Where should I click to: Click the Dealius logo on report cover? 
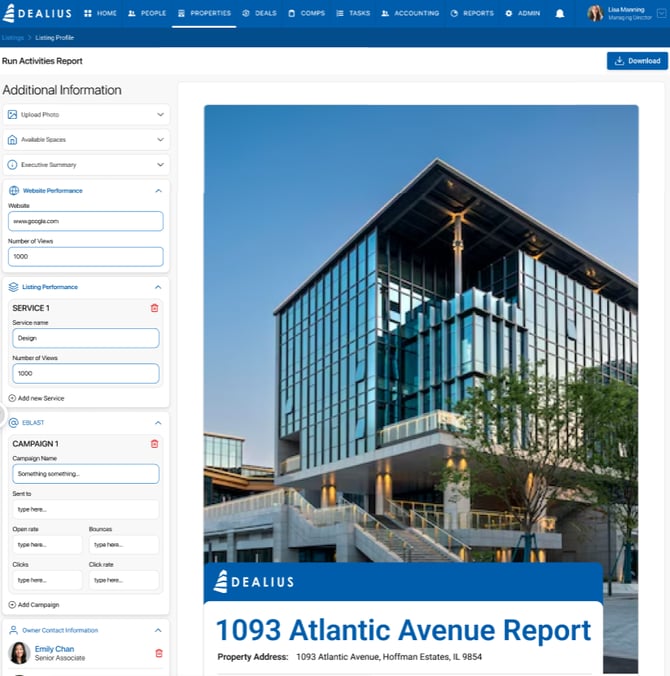tap(254, 582)
